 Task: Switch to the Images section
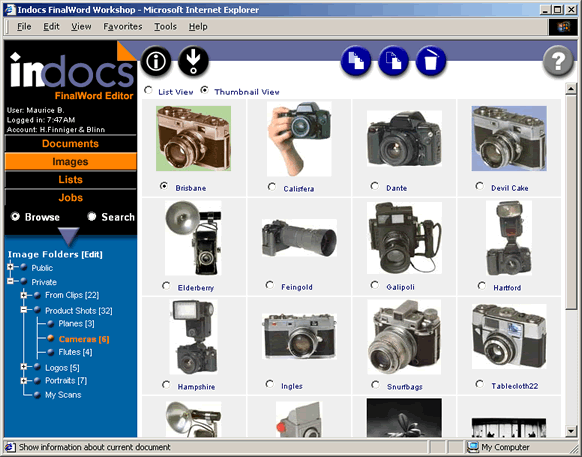pyautogui.click(x=71, y=161)
